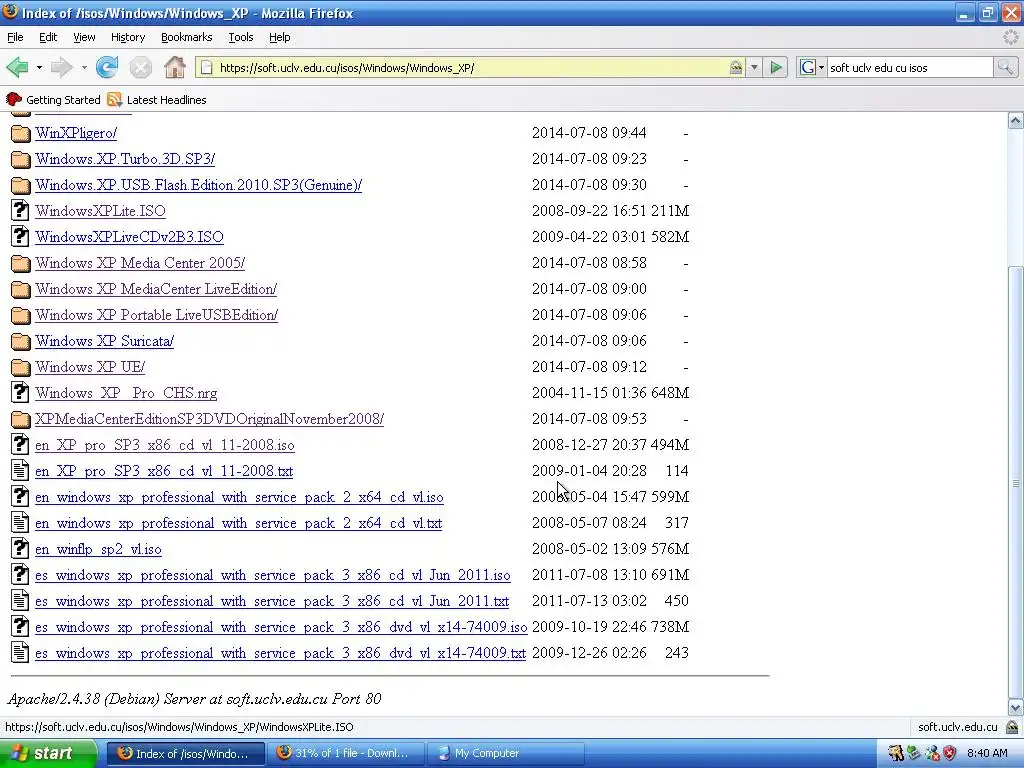Click the search magnifier button

(1005, 67)
